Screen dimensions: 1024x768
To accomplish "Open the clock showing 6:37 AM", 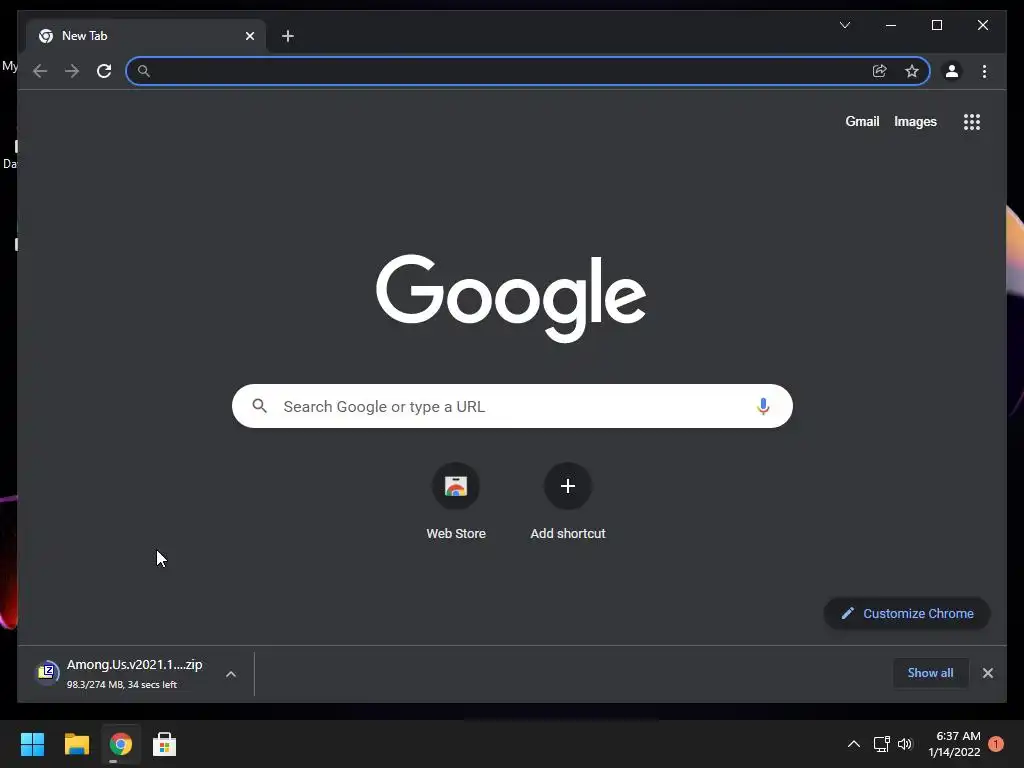I will tap(954, 744).
